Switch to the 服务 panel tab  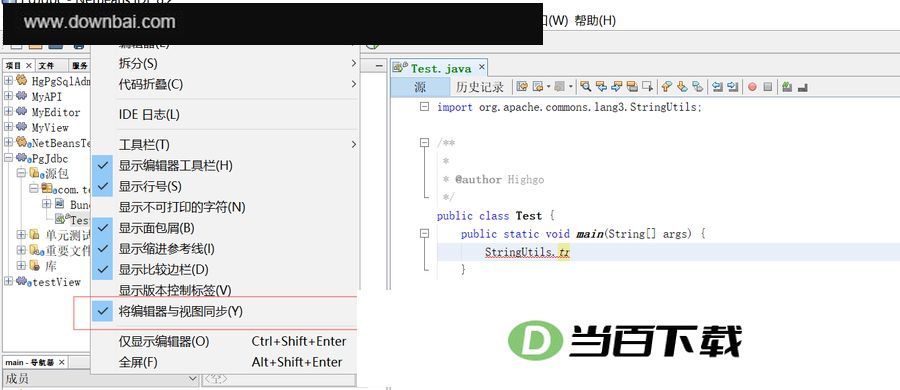80,66
